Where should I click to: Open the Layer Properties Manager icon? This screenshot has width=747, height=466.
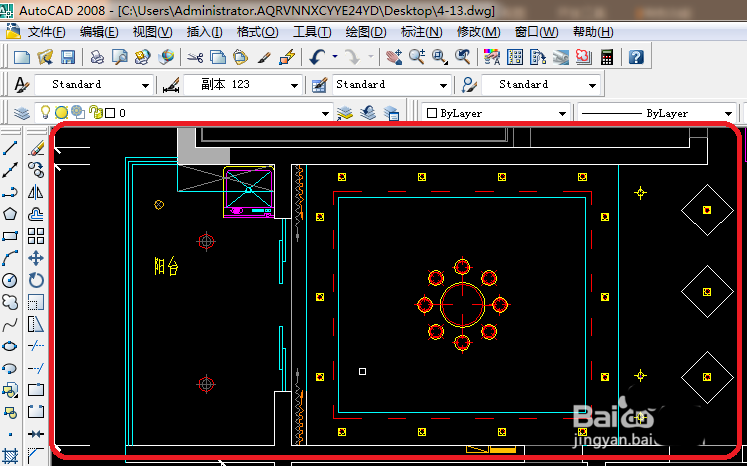point(21,113)
